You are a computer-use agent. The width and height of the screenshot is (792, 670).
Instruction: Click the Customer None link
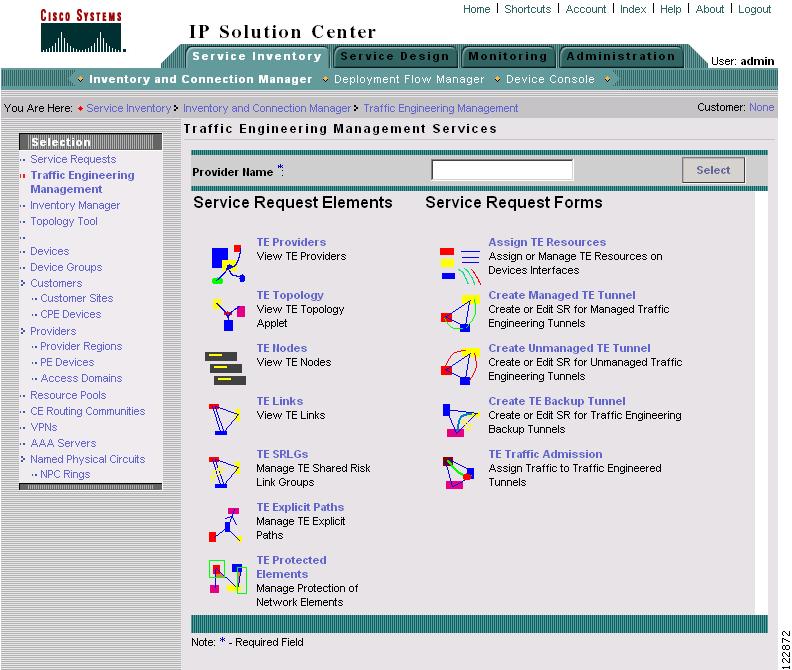tap(761, 107)
